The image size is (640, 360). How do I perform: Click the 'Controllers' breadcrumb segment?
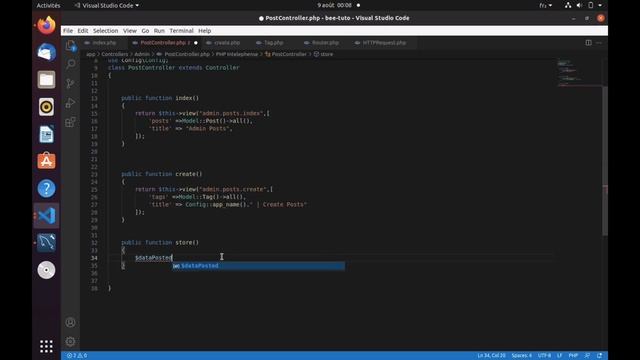coord(115,54)
